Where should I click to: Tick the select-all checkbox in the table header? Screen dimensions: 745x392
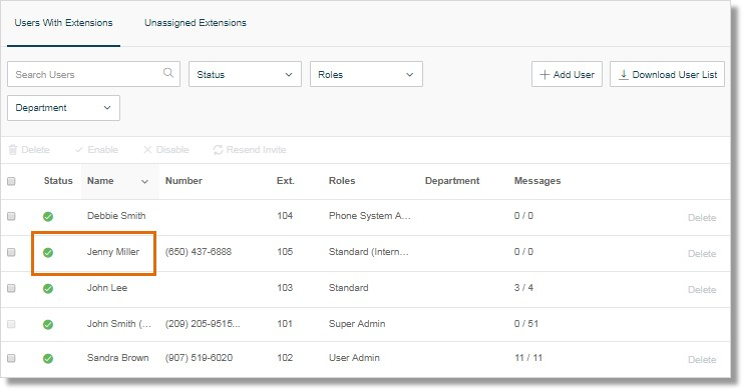point(11,181)
